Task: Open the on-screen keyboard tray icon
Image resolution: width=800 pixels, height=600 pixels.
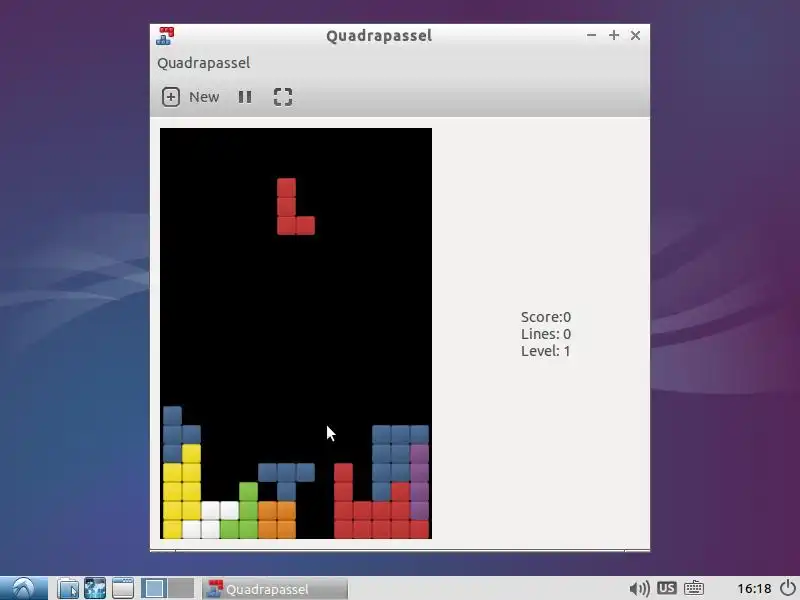Action: 694,588
